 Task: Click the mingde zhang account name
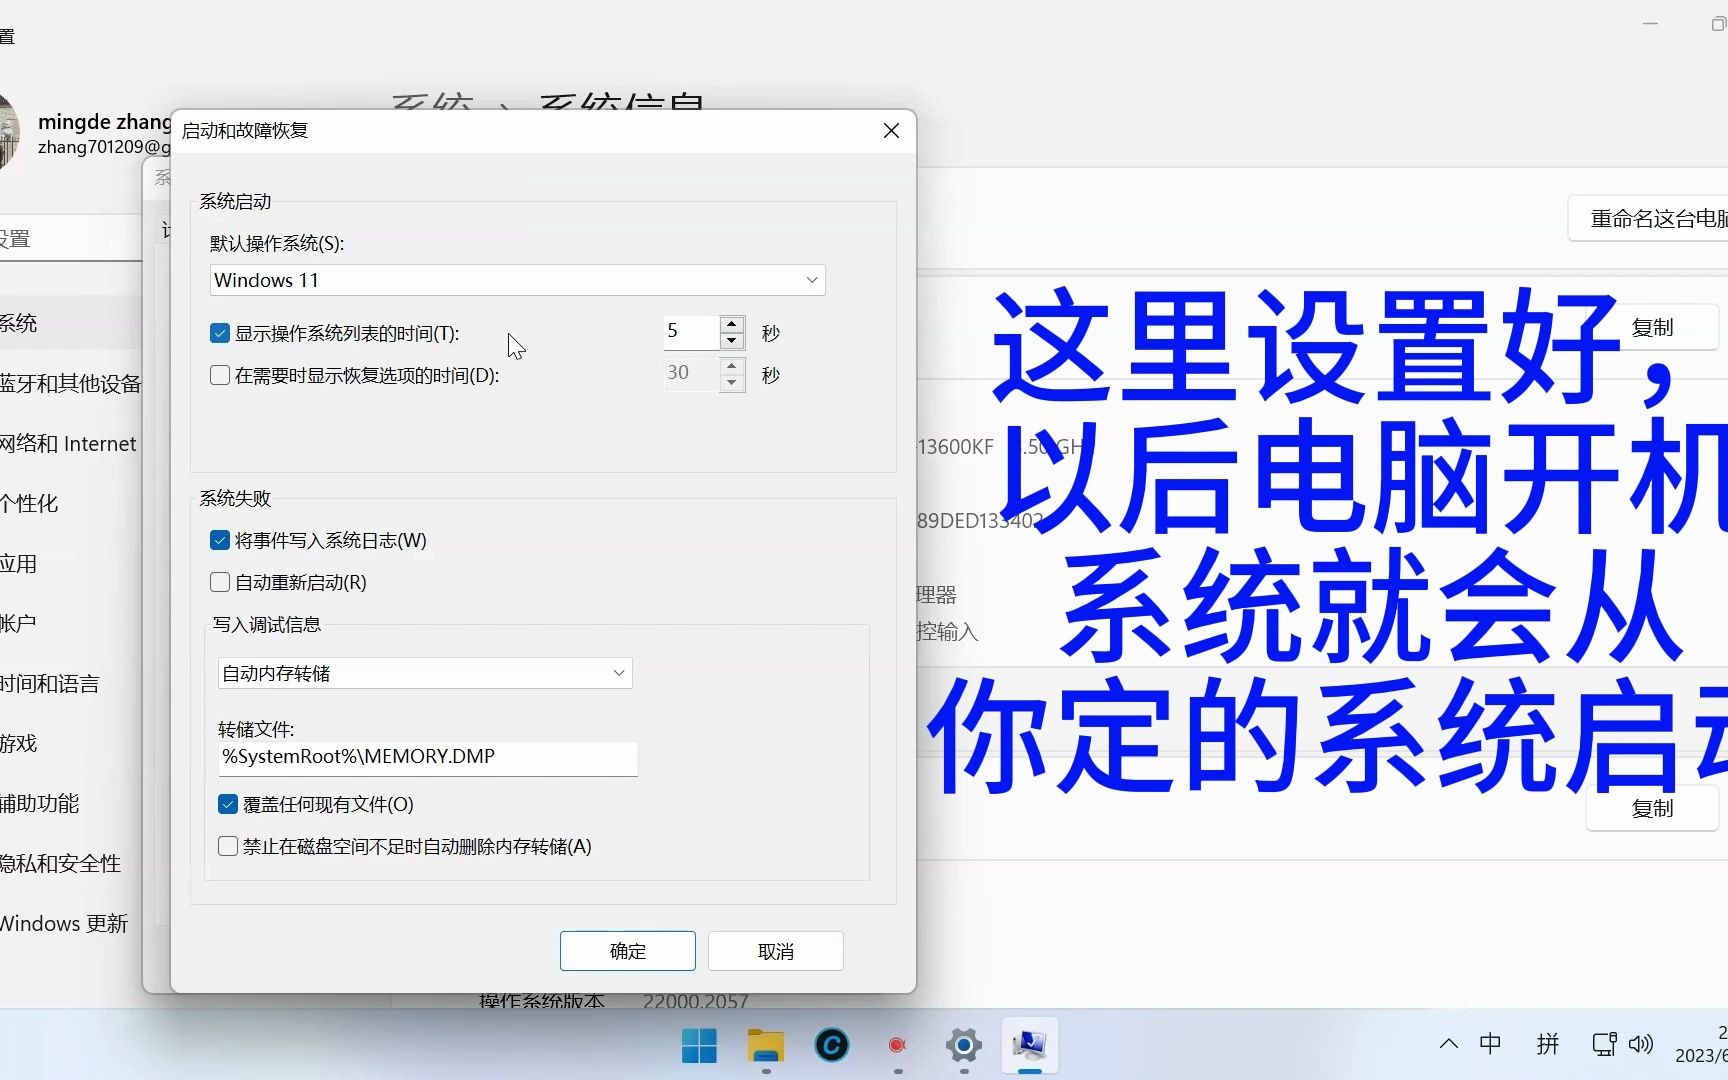click(105, 122)
